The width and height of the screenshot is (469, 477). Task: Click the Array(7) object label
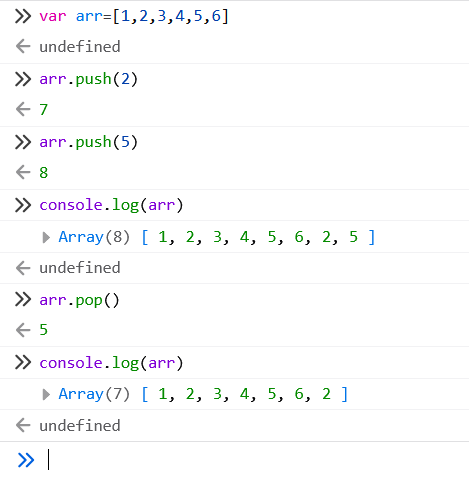[x=94, y=394]
